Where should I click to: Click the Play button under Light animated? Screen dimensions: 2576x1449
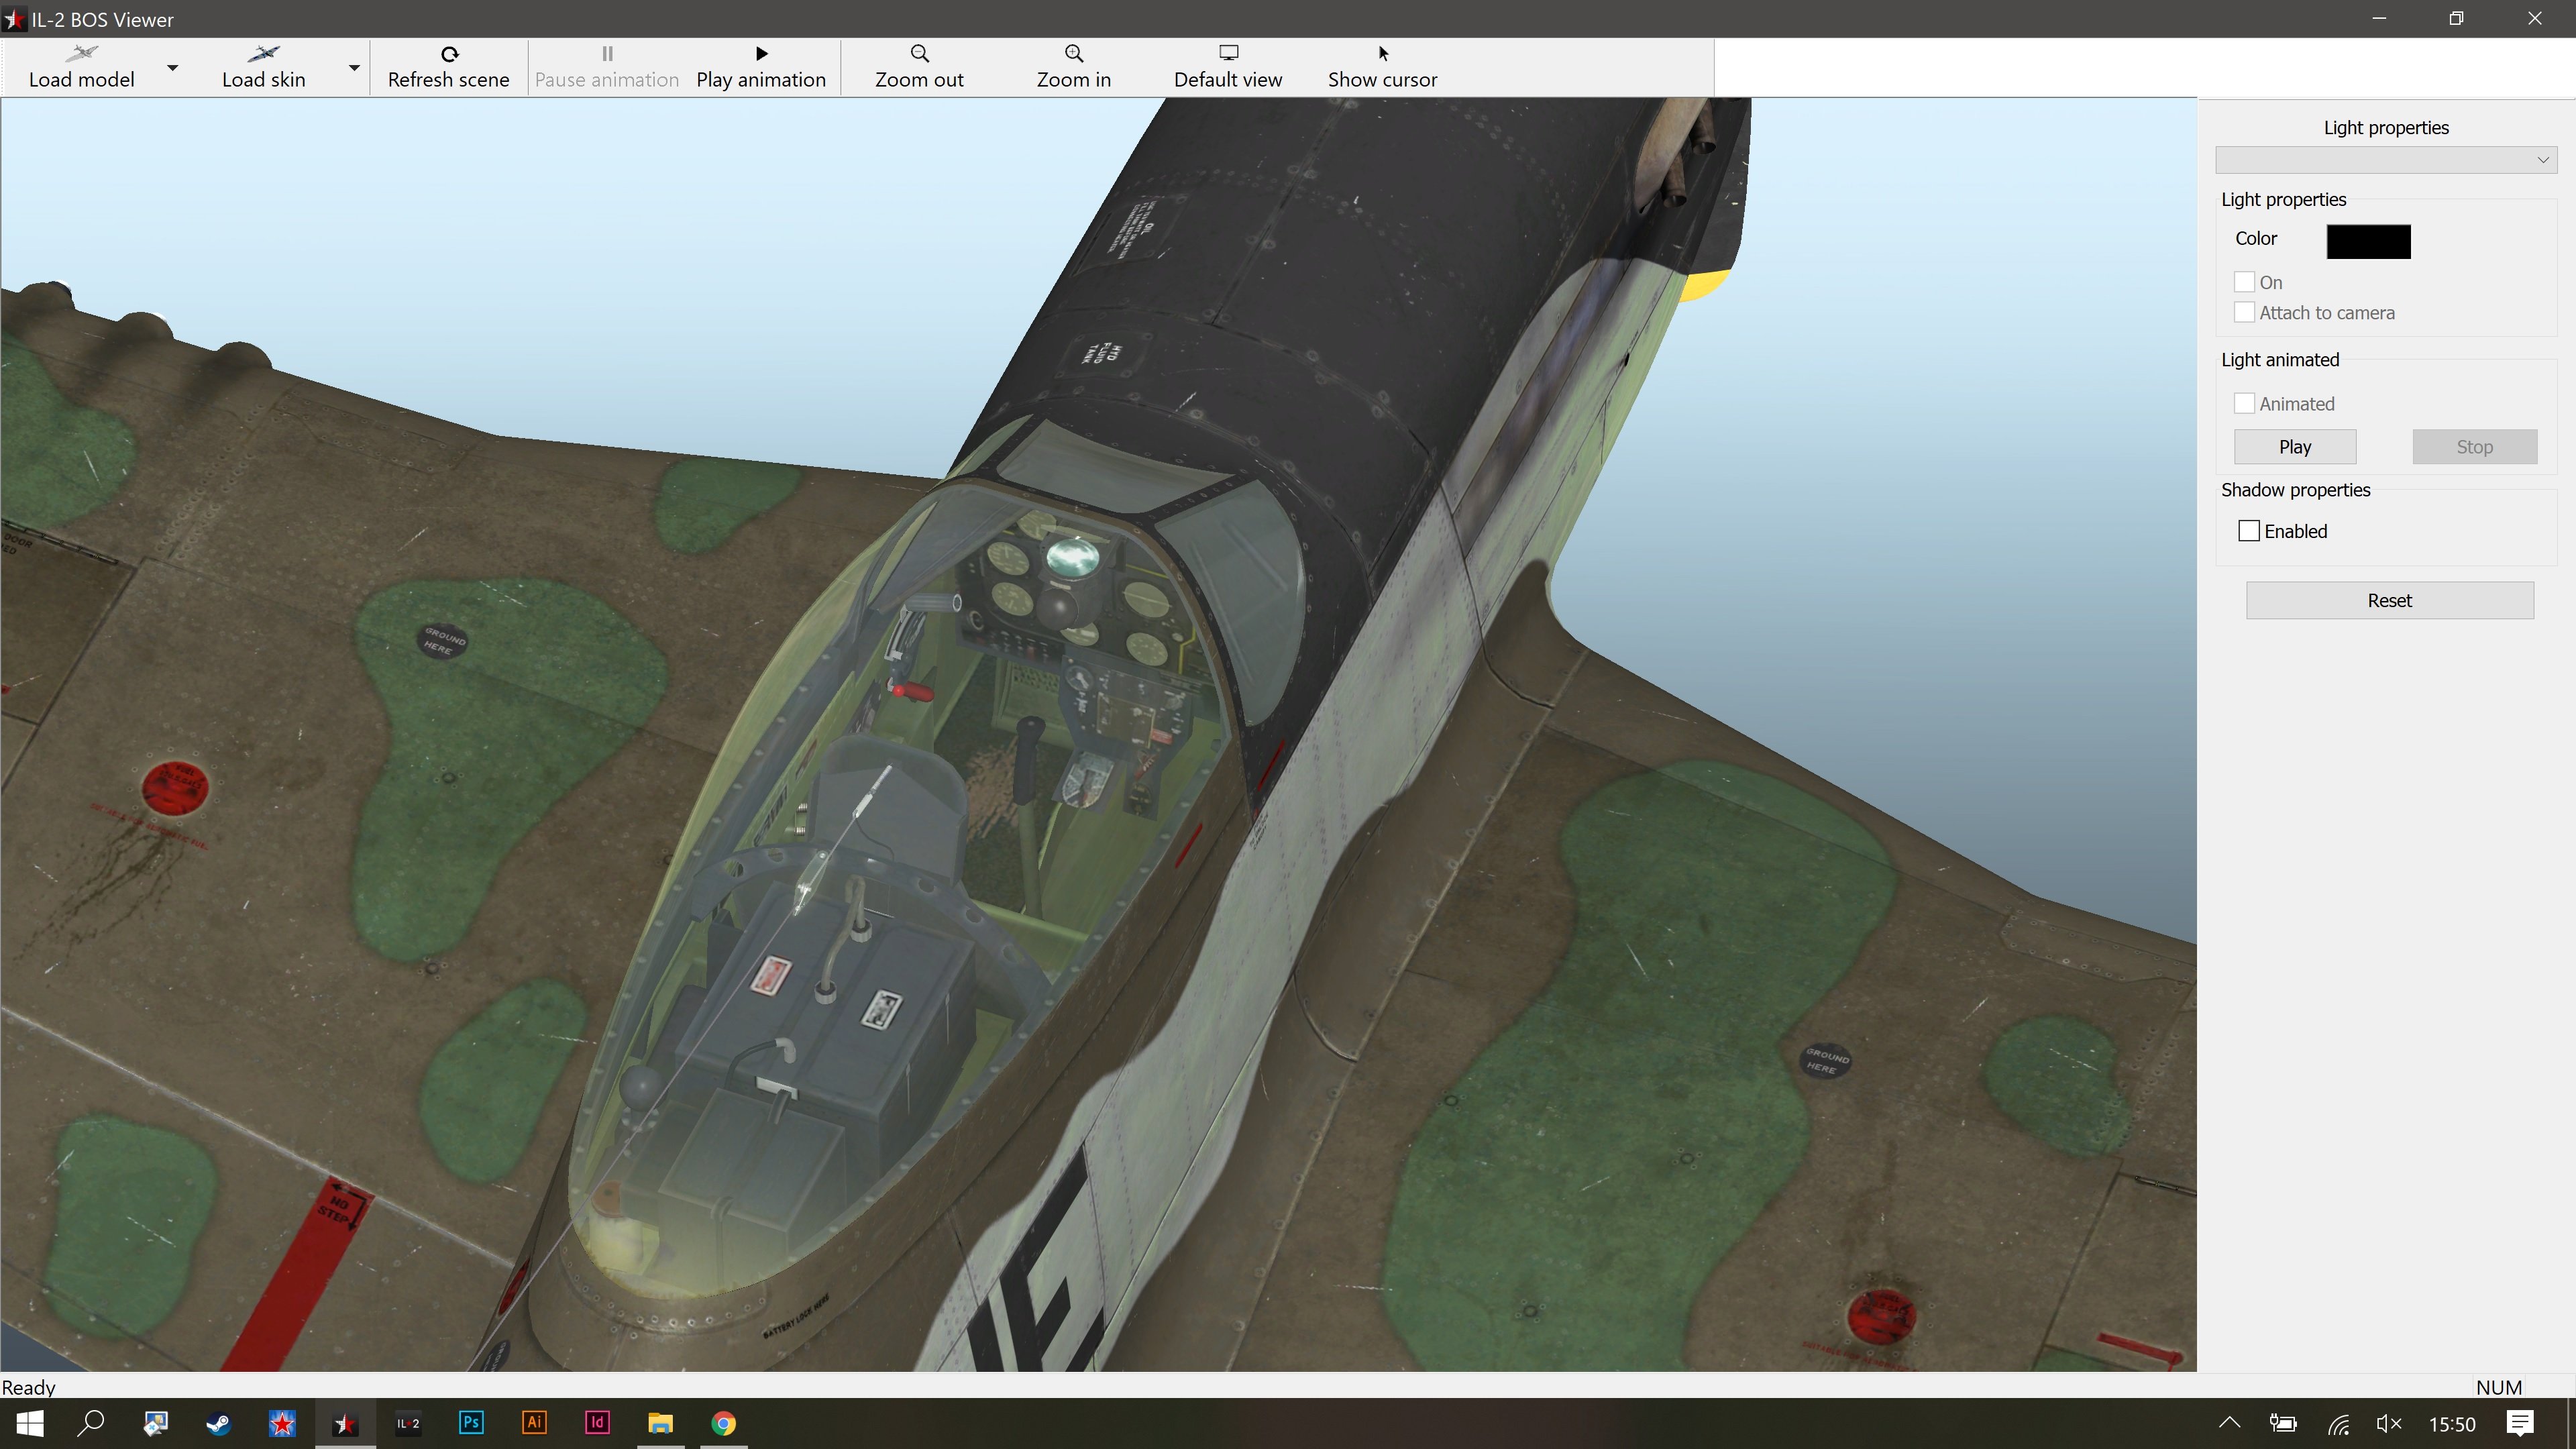tap(2295, 447)
